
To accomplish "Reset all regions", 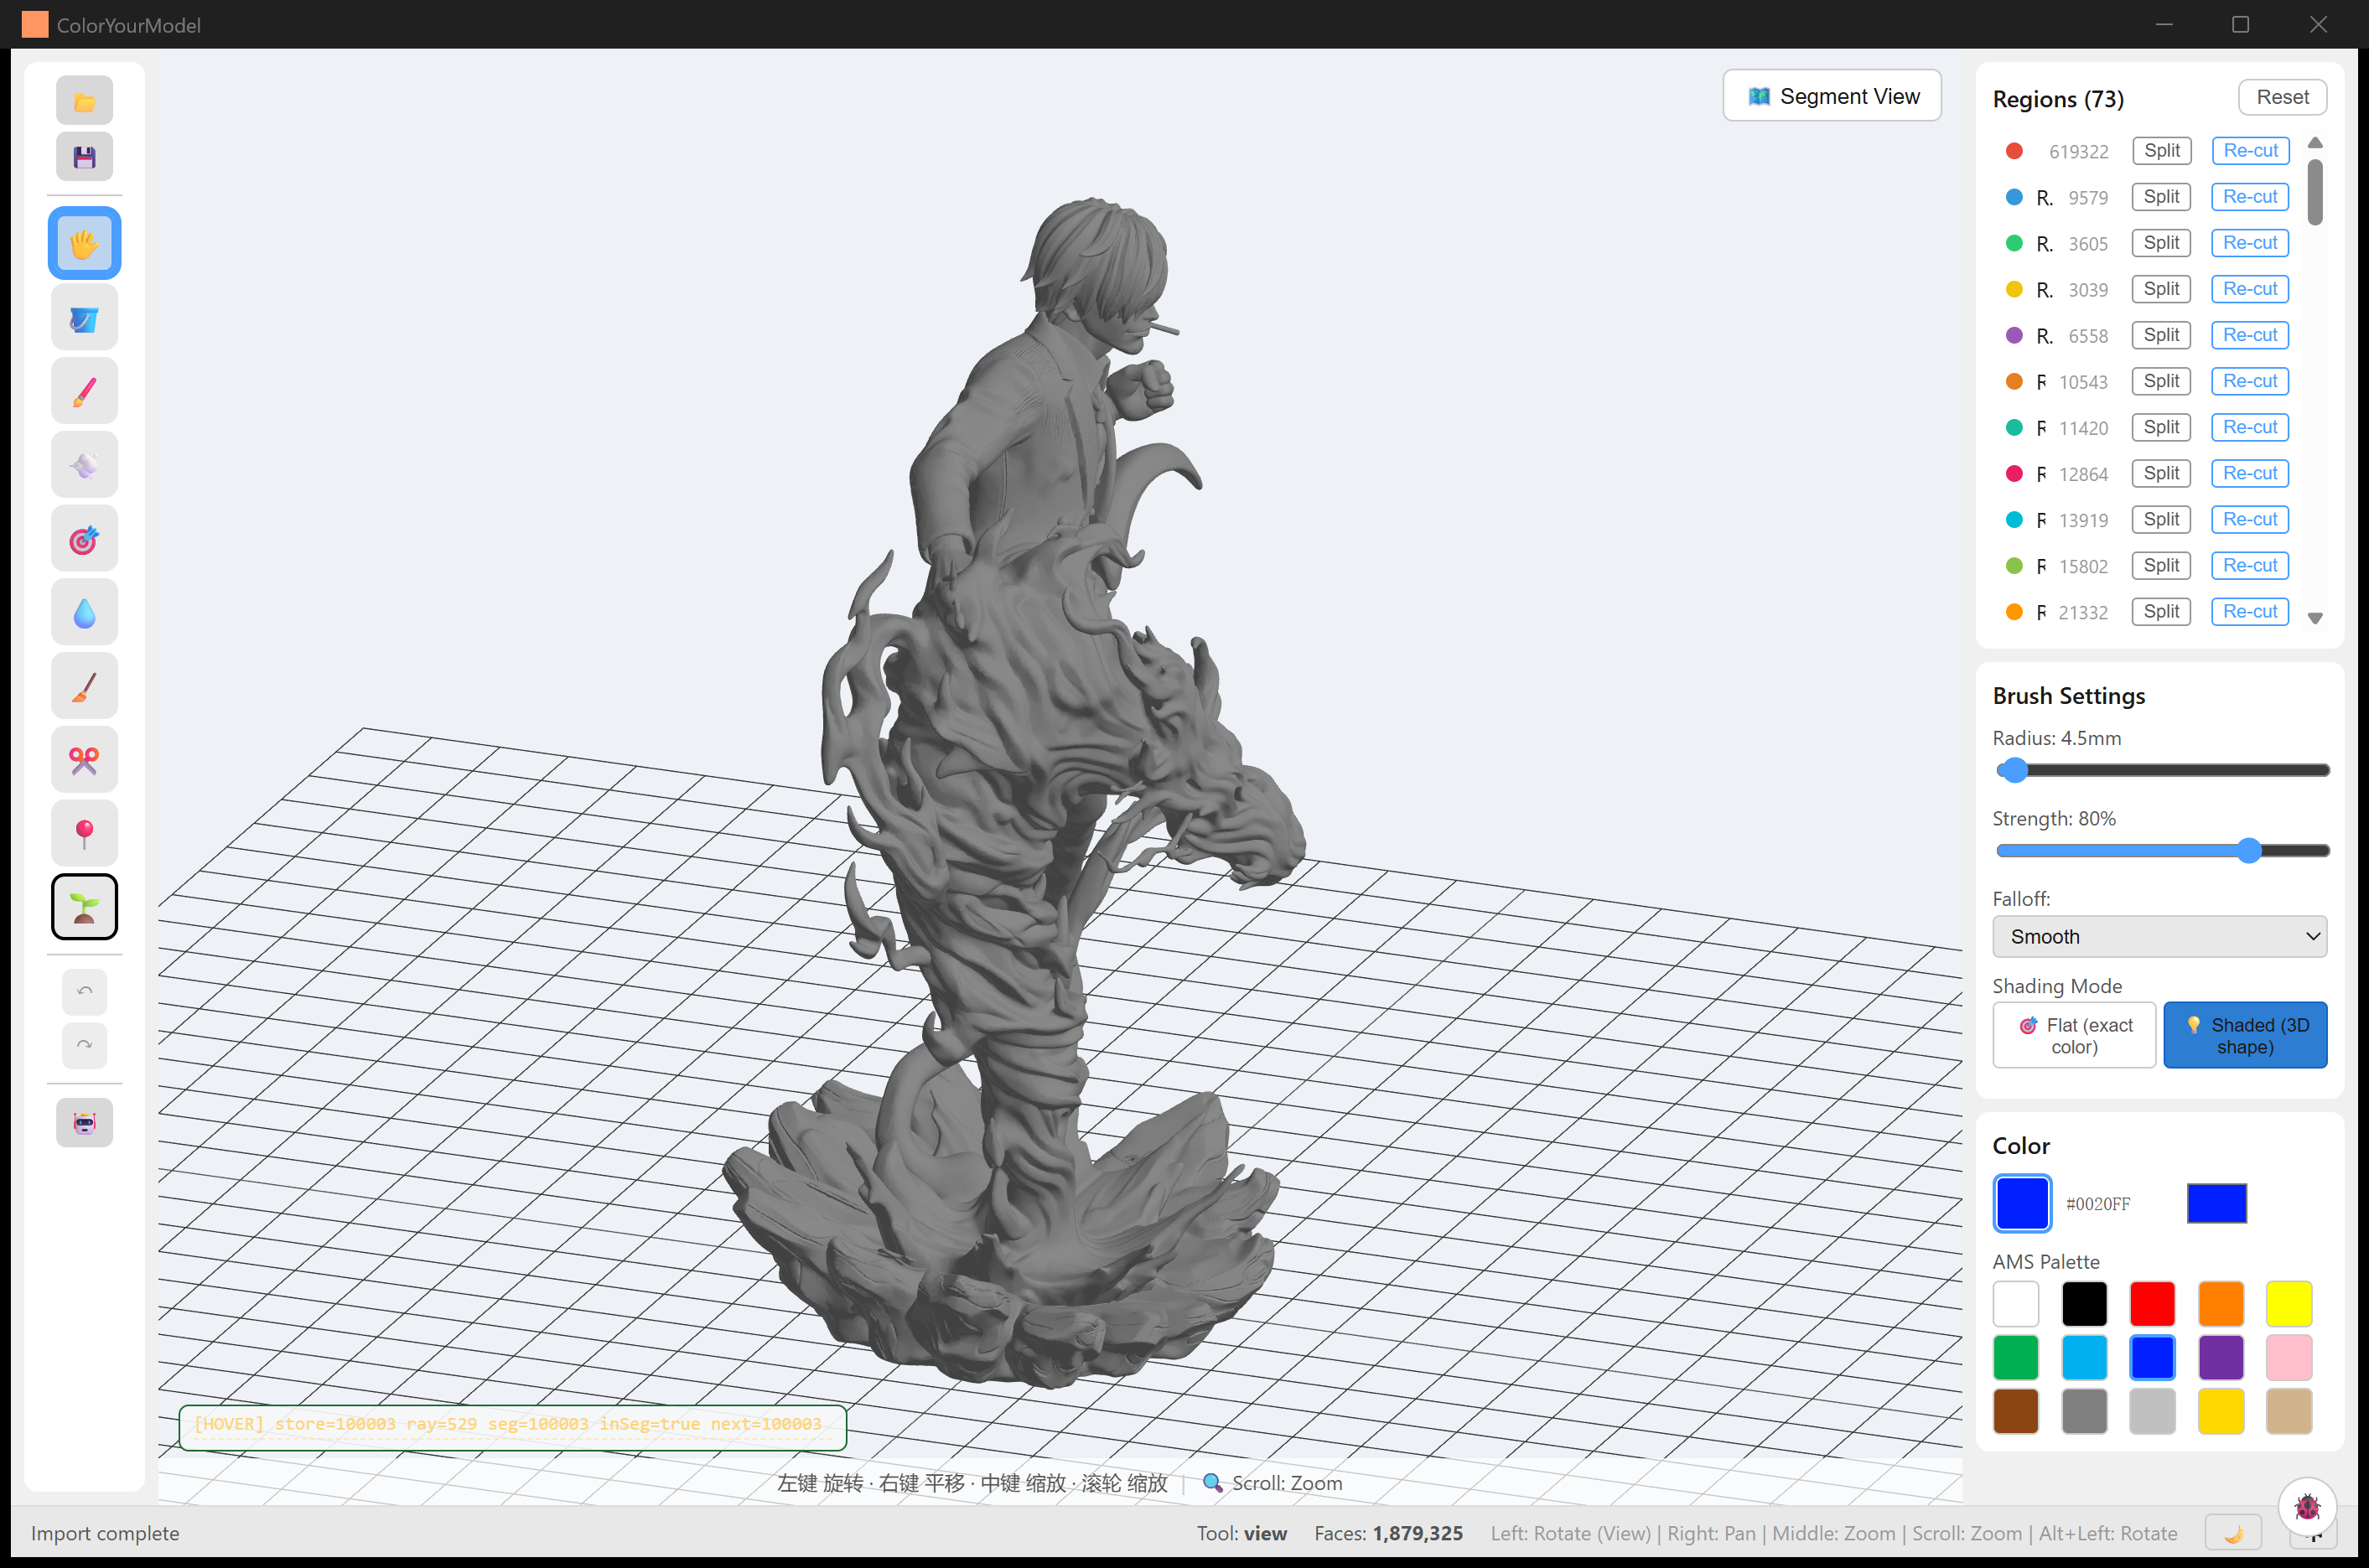I will tap(2282, 97).
